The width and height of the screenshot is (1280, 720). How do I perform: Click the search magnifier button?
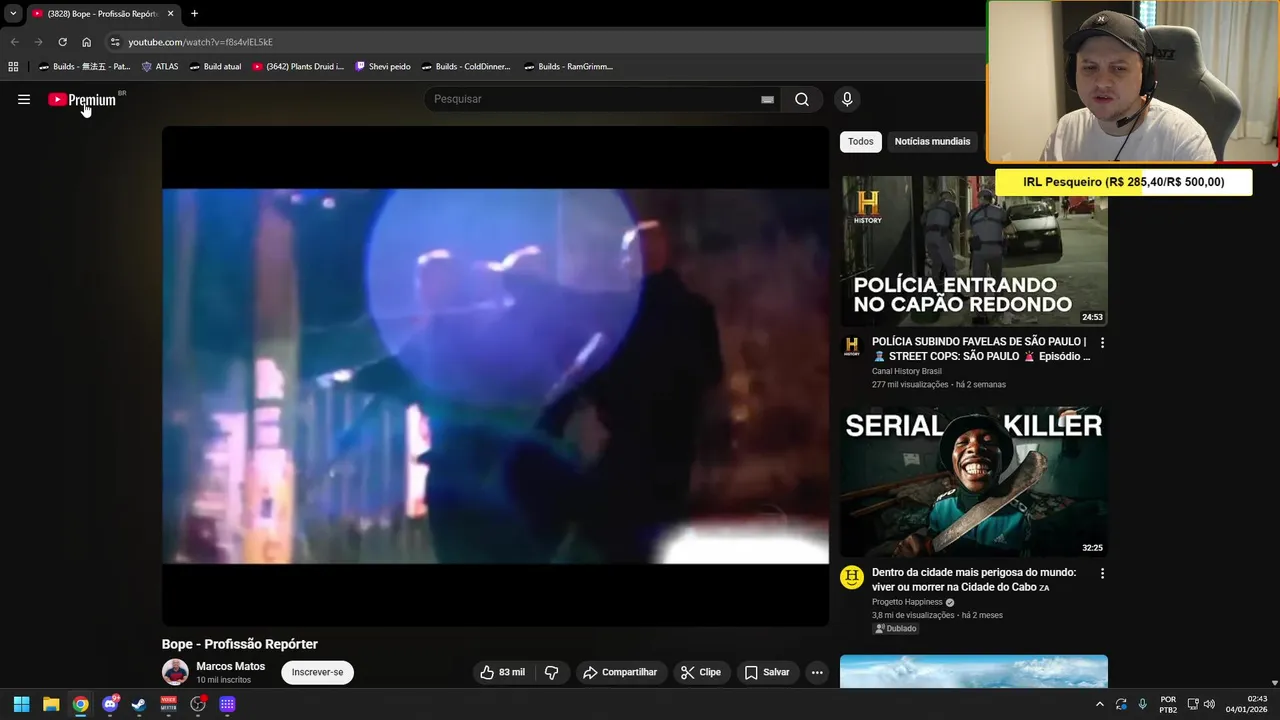[802, 99]
